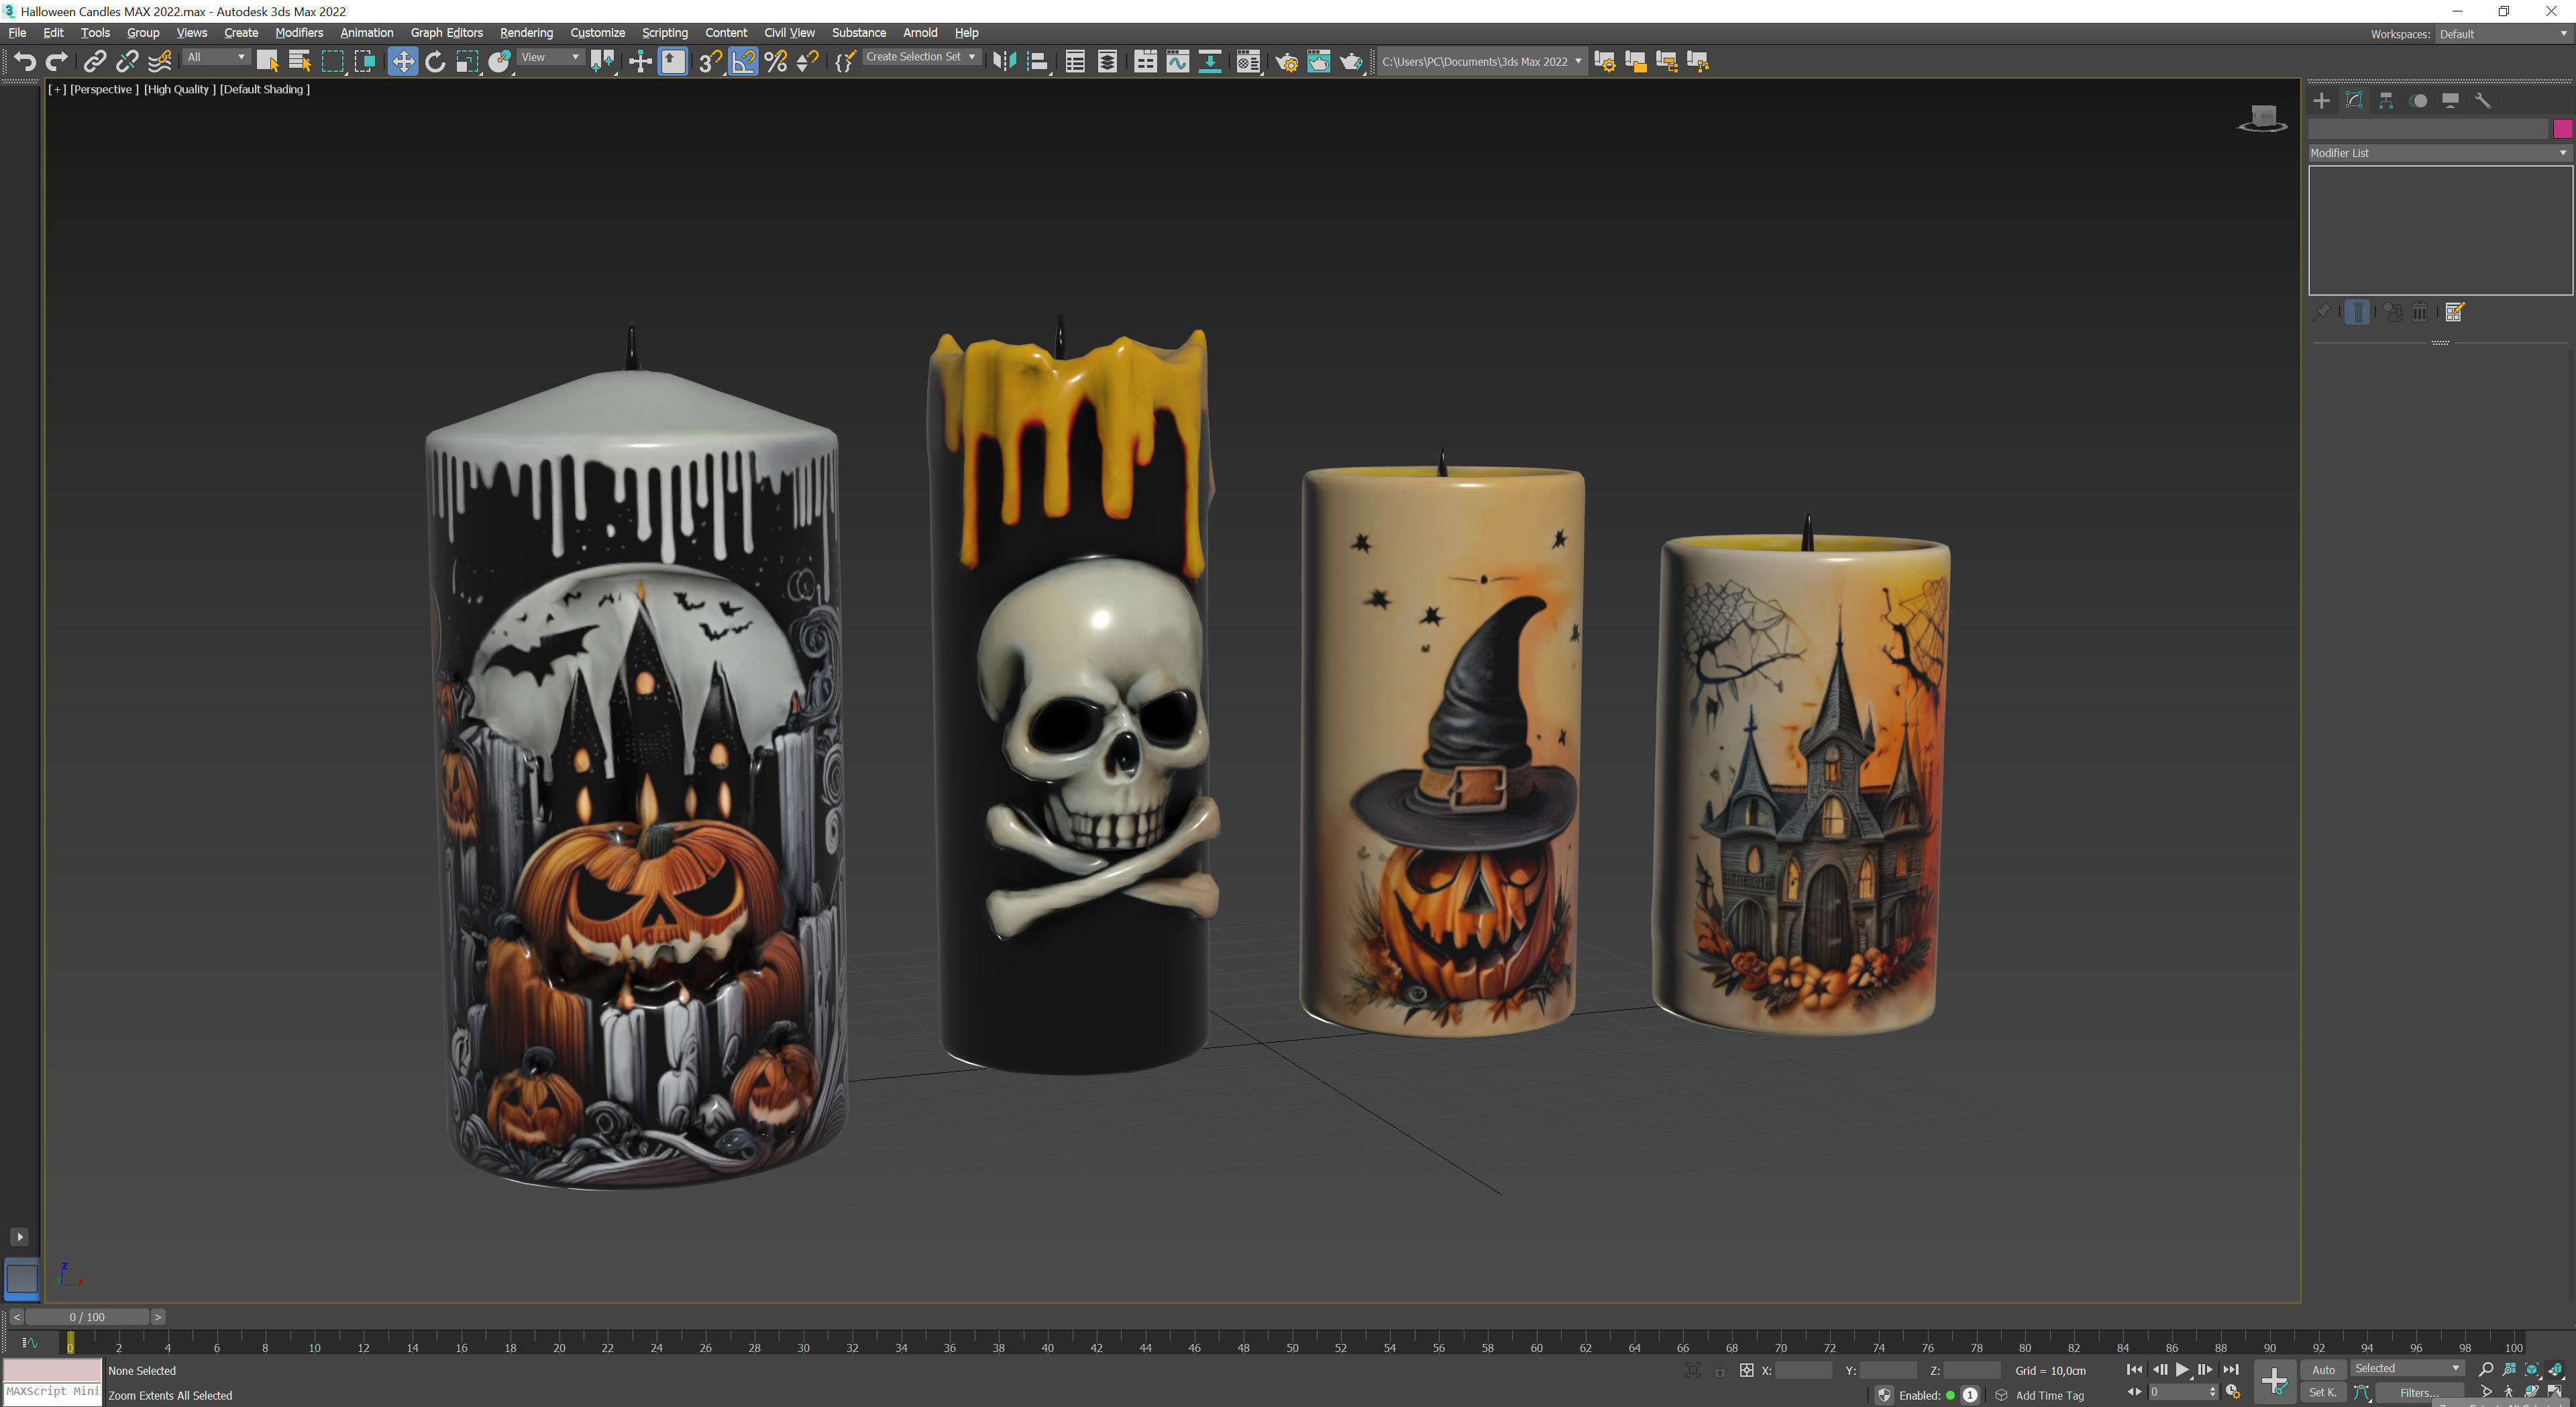Open the Modifiers menu
Viewport: 2576px width, 1407px height.
tap(299, 33)
